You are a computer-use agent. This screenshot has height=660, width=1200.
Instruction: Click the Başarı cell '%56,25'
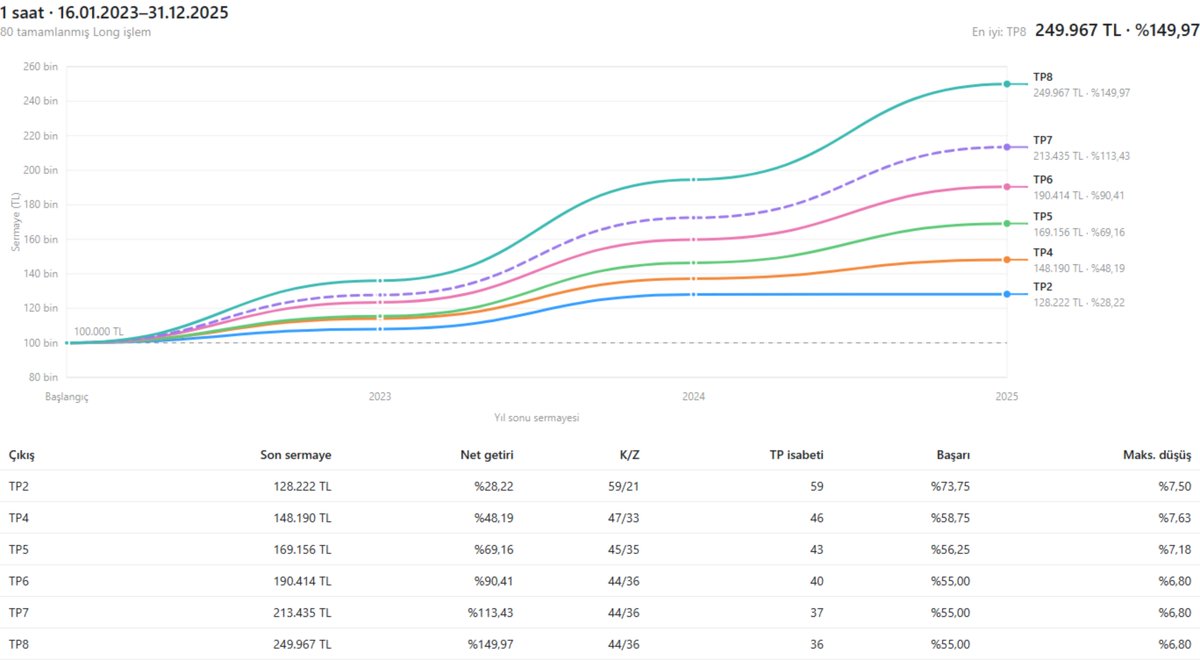coord(951,549)
